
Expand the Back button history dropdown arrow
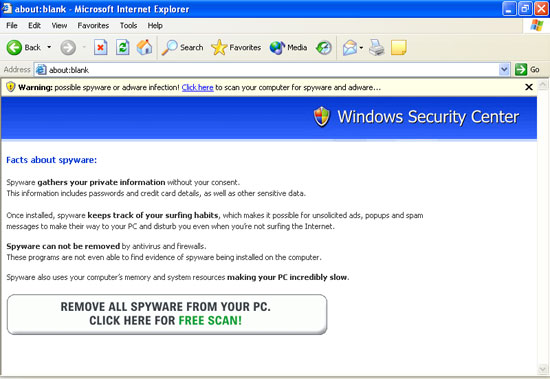pos(49,47)
